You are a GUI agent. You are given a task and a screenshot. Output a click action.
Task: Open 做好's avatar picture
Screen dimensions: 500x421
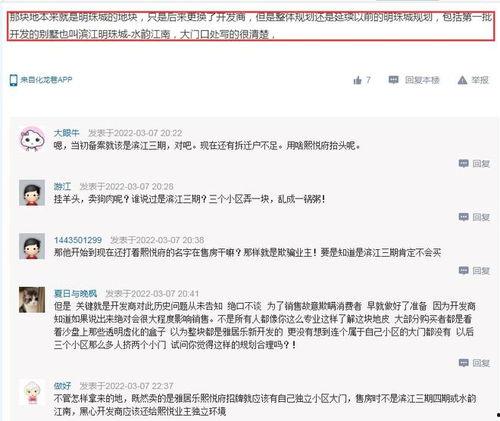coord(32,392)
